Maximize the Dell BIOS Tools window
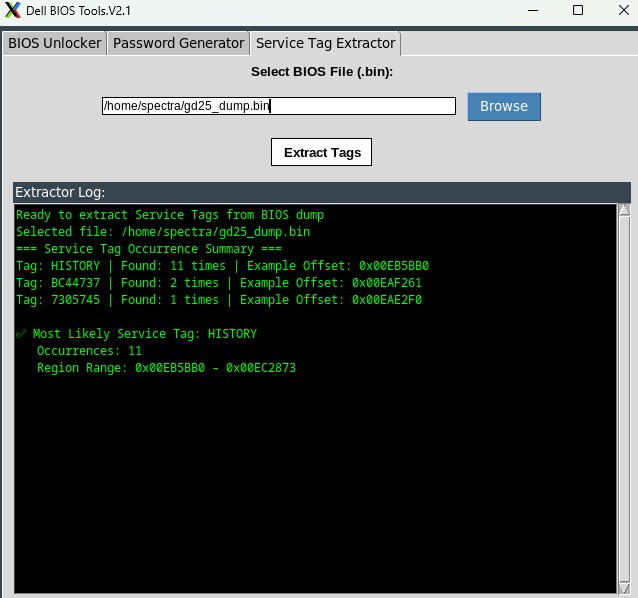This screenshot has width=638, height=598. 578,10
